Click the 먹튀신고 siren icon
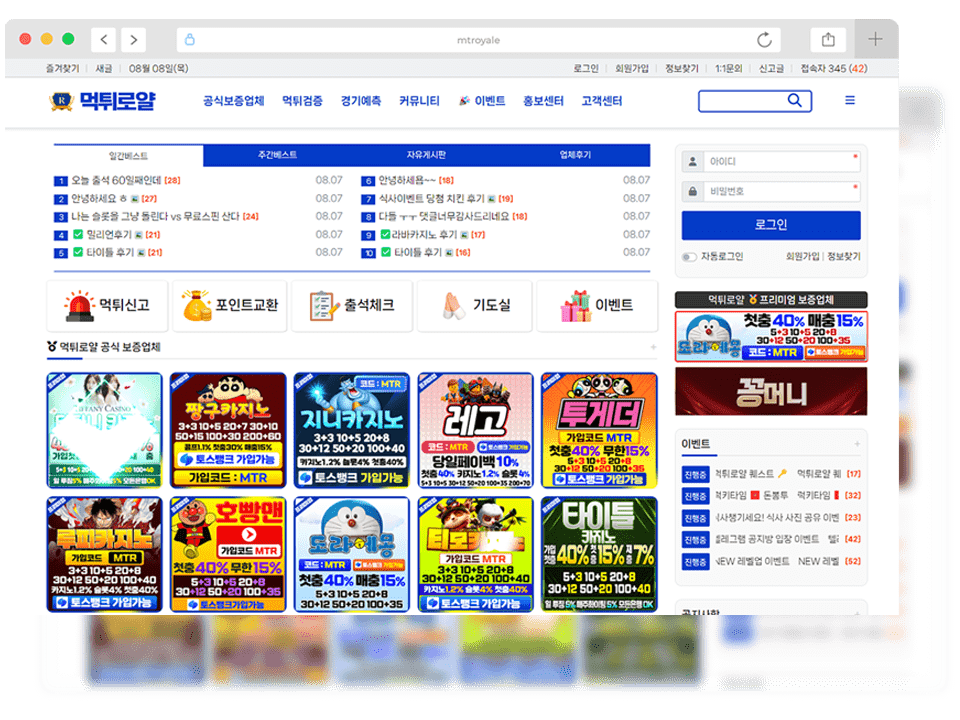The image size is (960, 720). point(80,306)
